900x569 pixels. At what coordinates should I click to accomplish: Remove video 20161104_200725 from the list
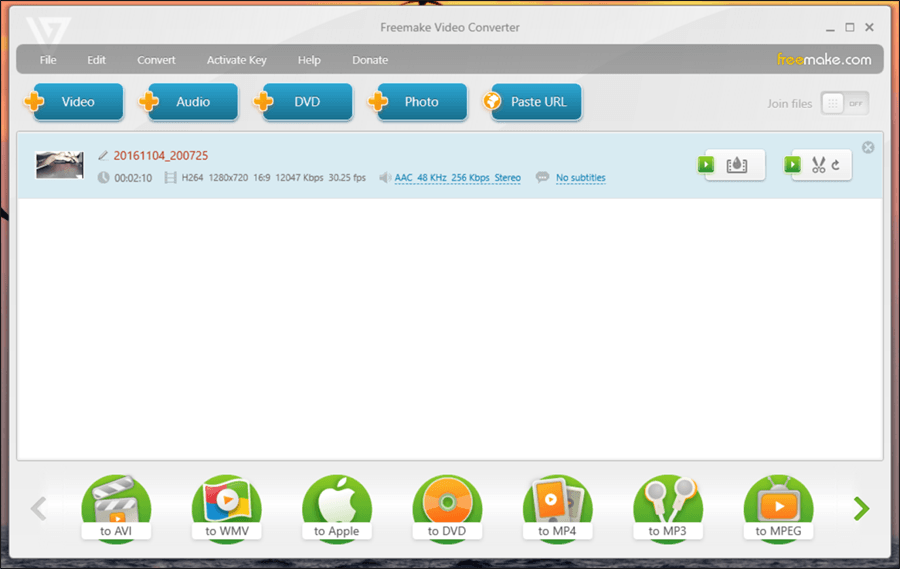coord(868,148)
